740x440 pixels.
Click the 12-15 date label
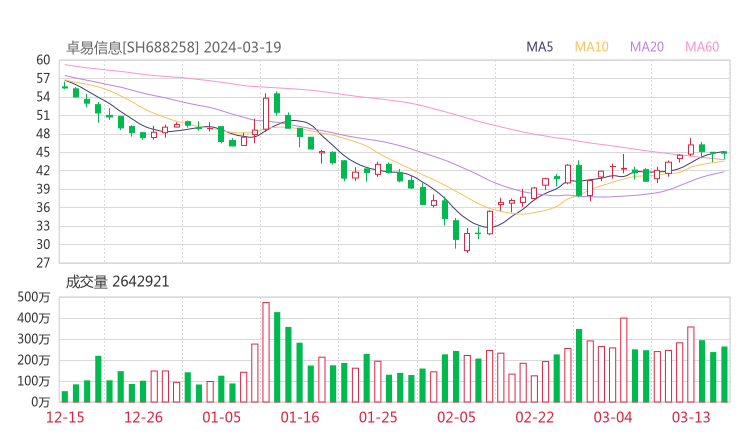pos(65,417)
